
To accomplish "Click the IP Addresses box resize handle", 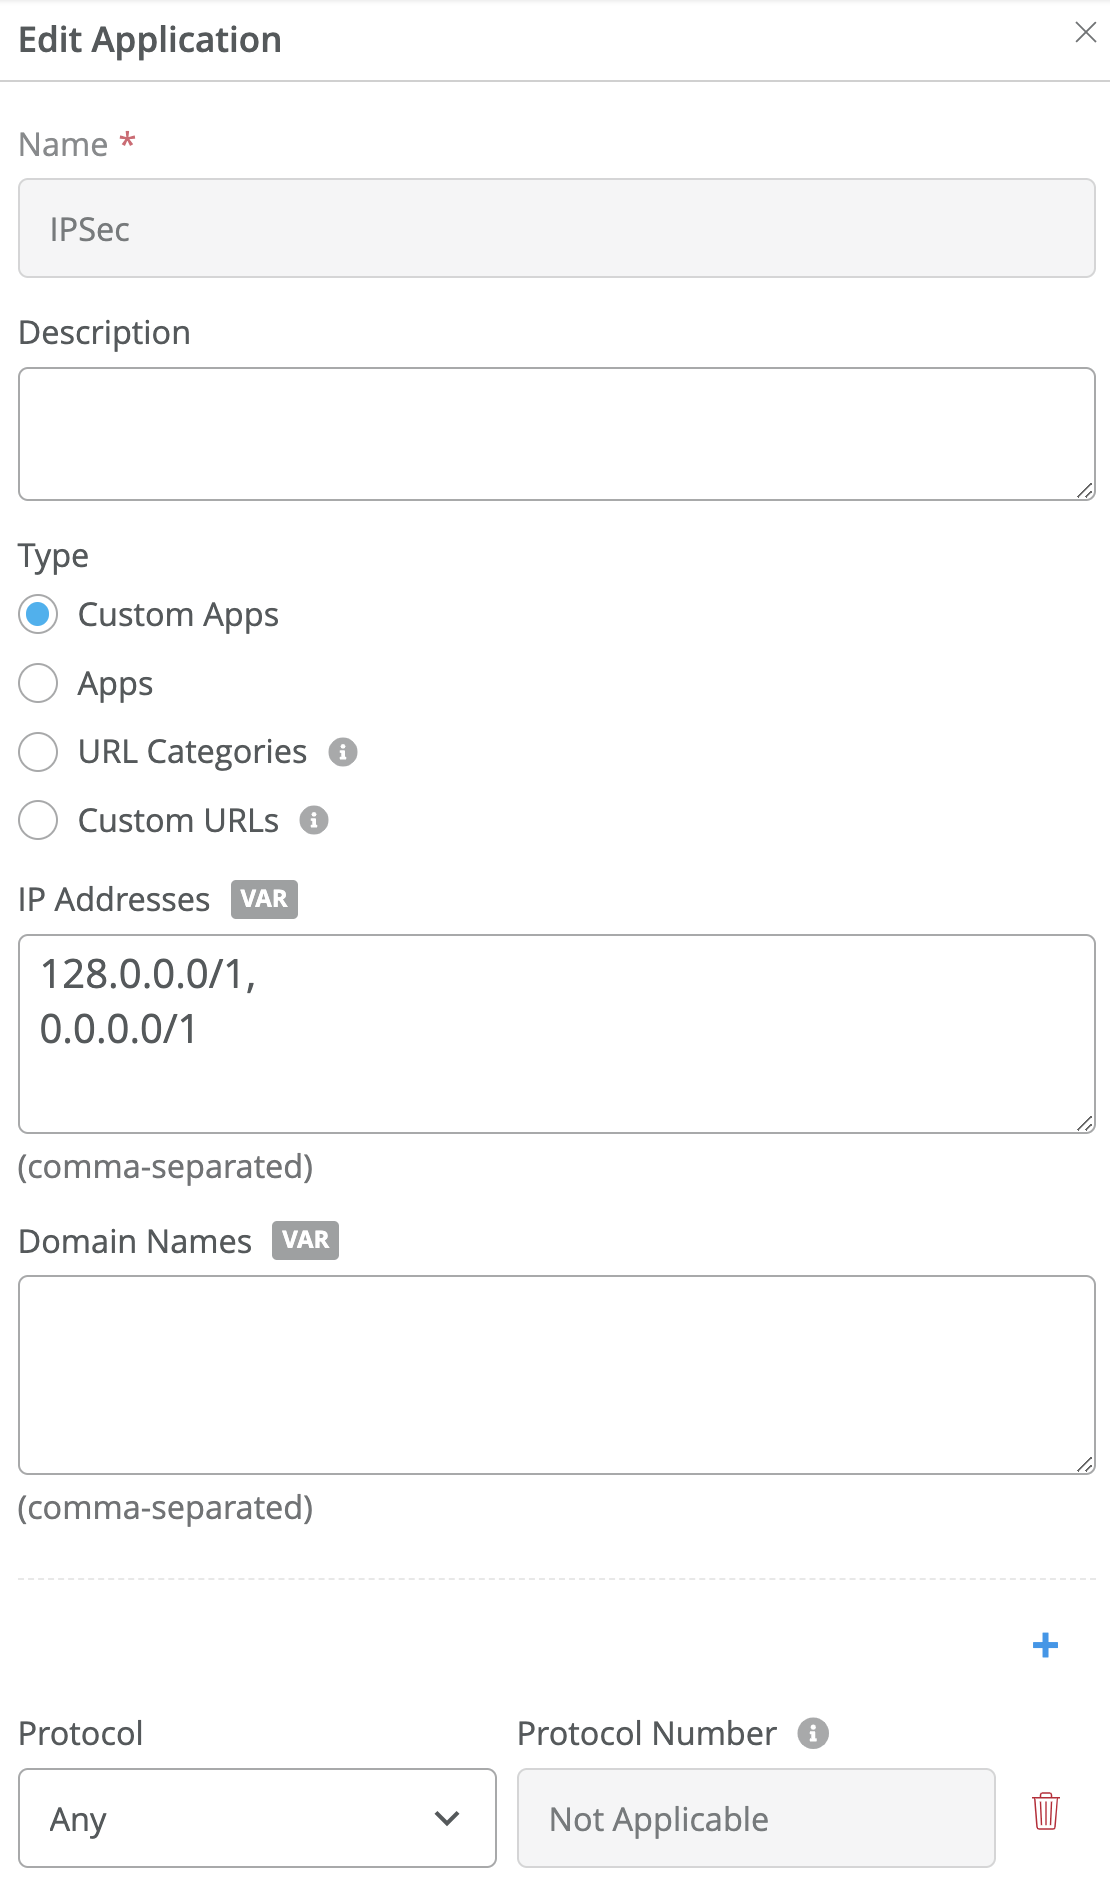I will coord(1085,1123).
